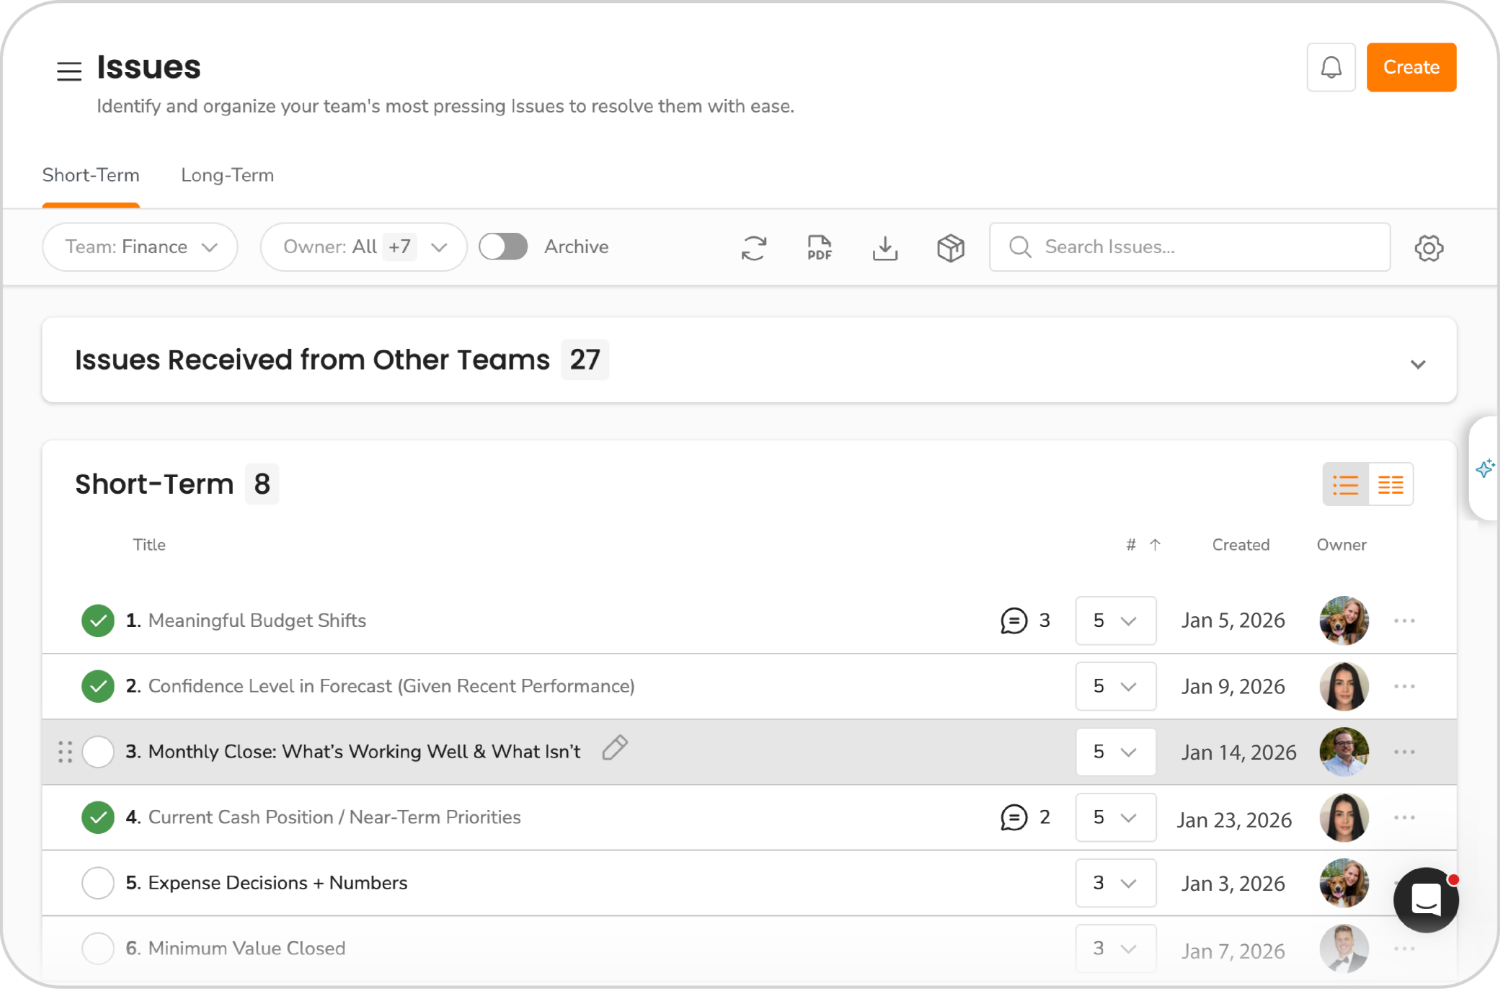Switch to two-column list view

pos(1390,485)
